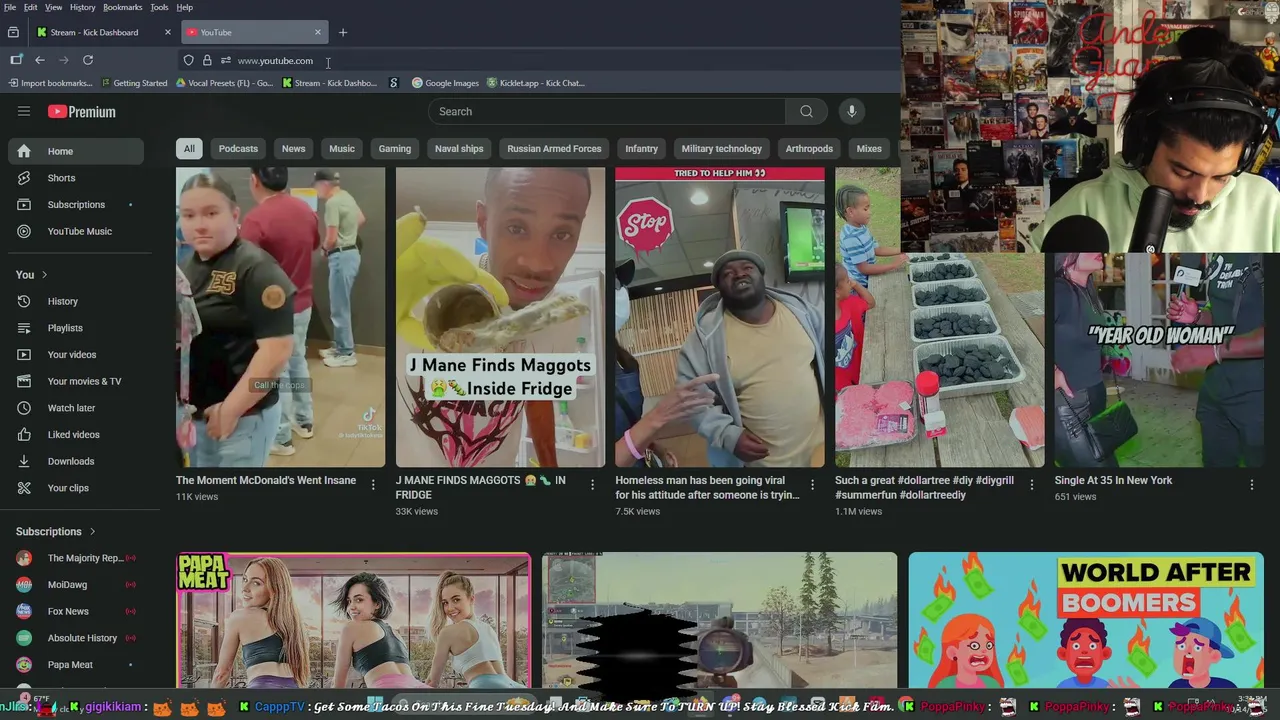Open more options for McDonald's Went Insane short
Screen dimensions: 1280x720
point(373,484)
